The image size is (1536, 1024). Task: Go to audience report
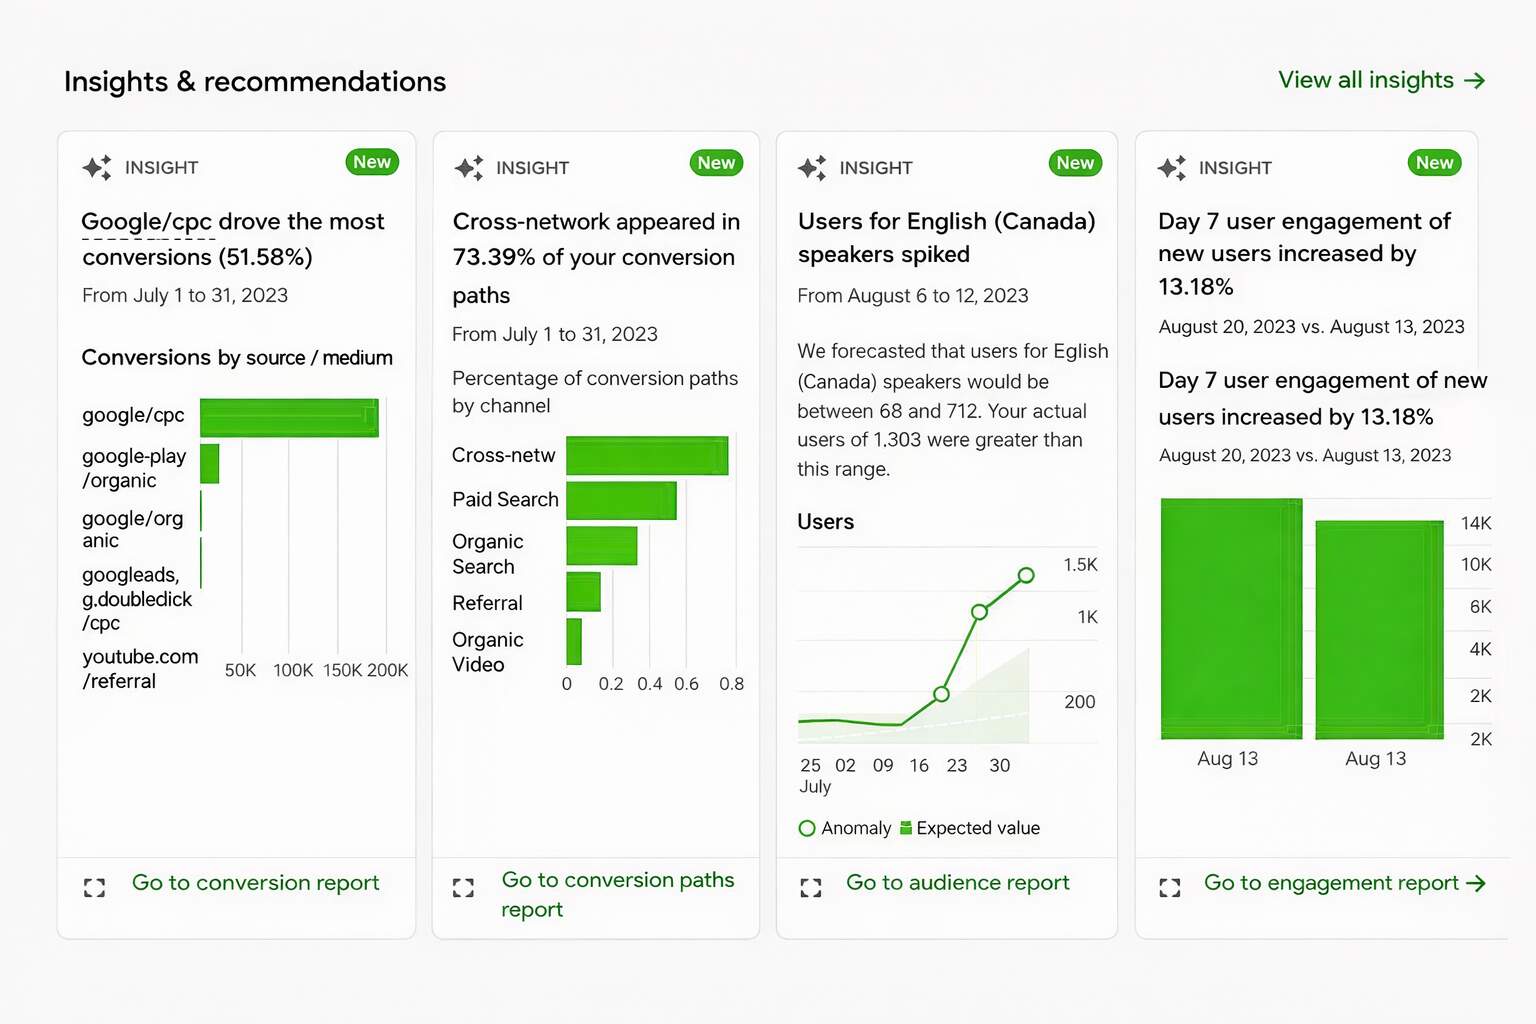(x=957, y=883)
